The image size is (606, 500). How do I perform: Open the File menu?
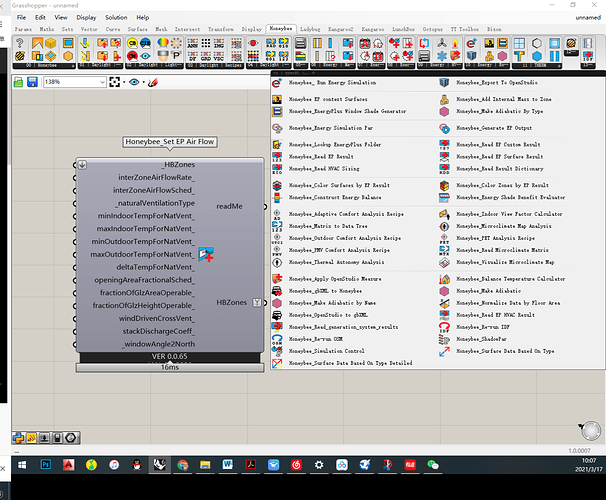pos(21,17)
